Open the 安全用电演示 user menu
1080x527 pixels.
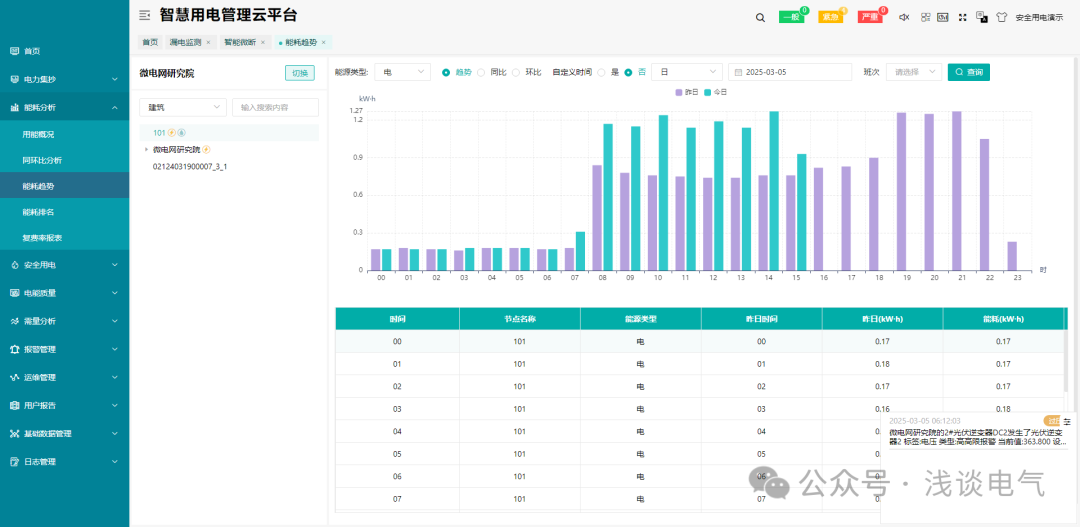point(1039,18)
